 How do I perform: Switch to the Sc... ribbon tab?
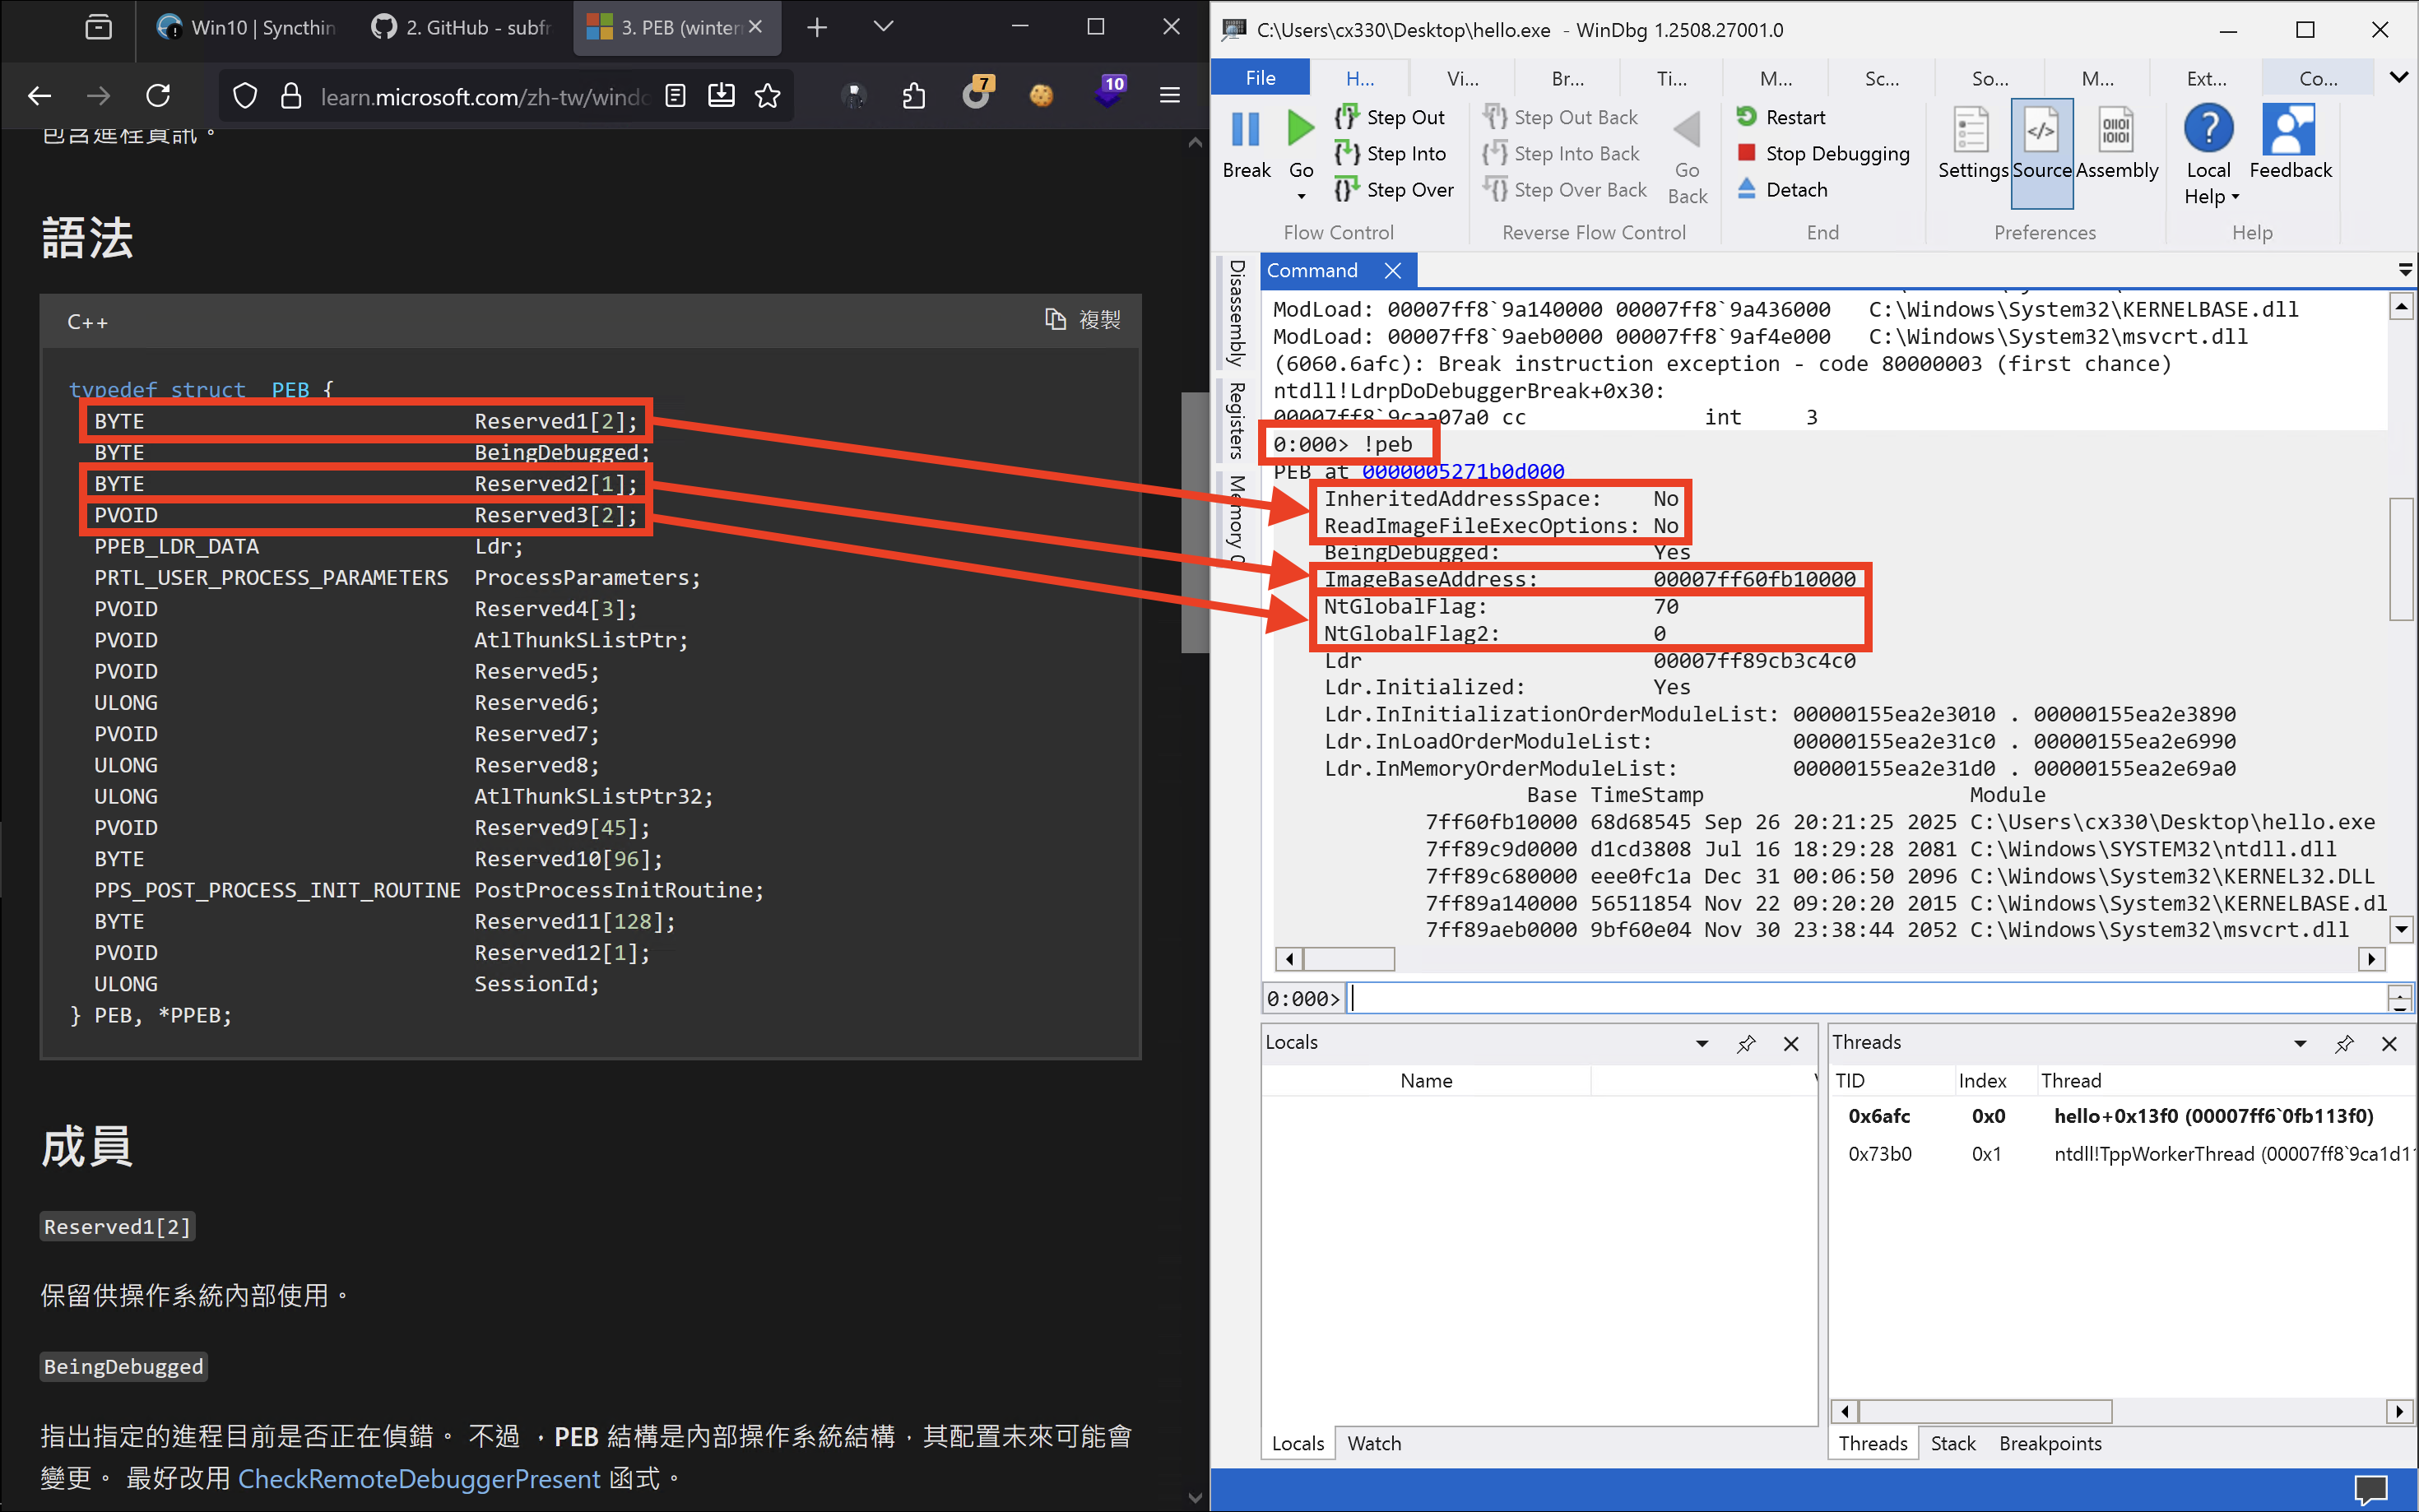coord(1881,78)
